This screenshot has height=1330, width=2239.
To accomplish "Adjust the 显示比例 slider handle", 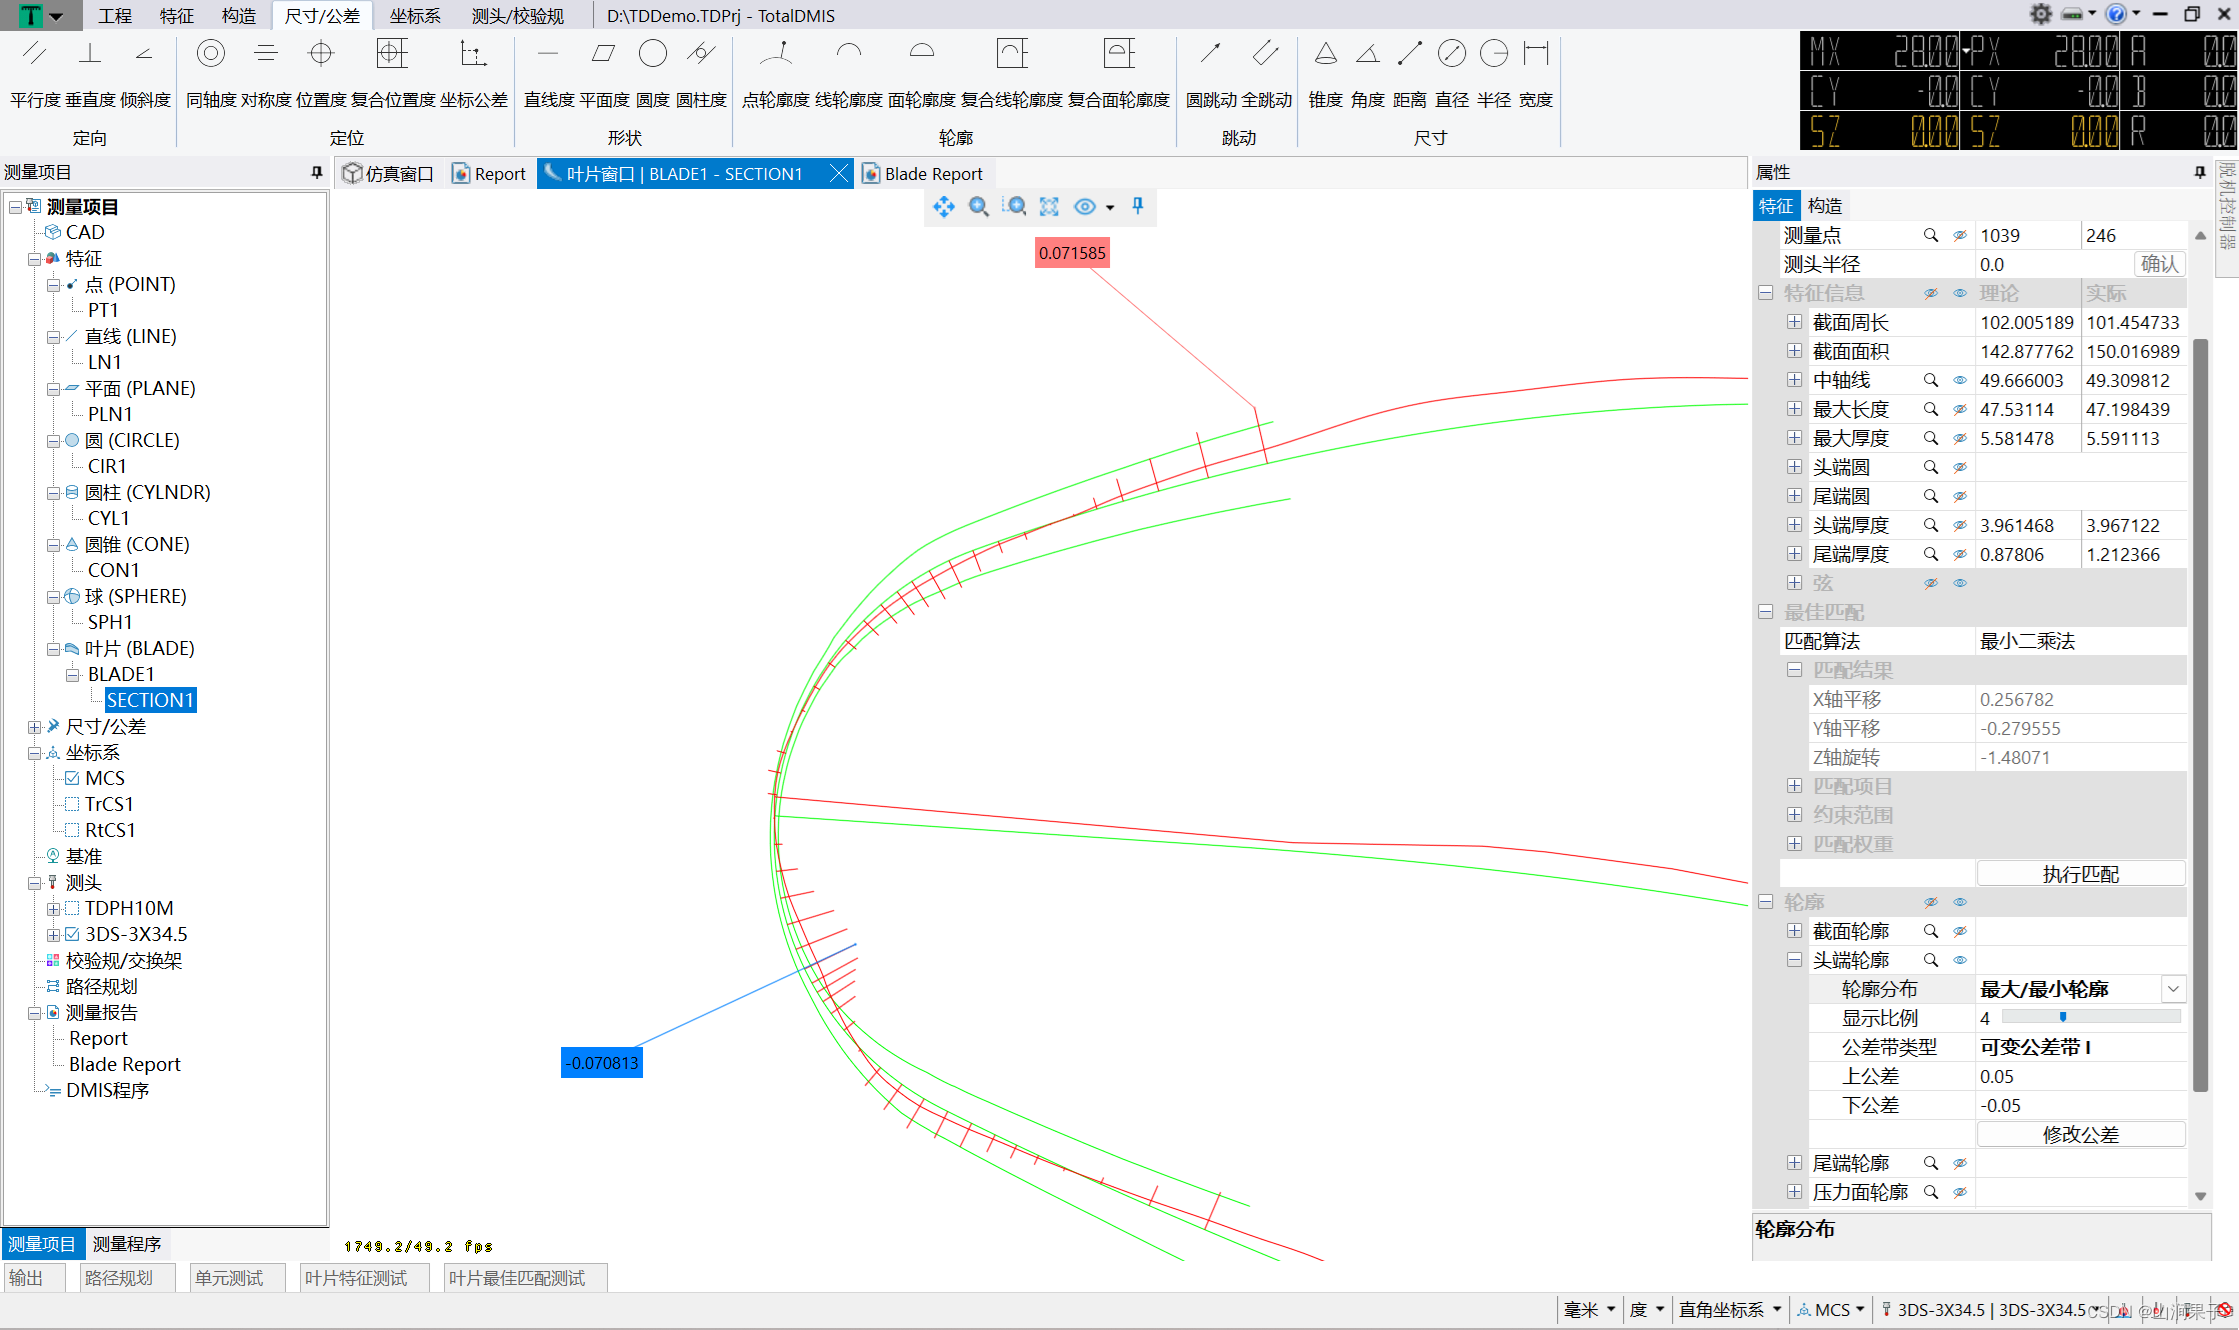I will pos(2063,1018).
